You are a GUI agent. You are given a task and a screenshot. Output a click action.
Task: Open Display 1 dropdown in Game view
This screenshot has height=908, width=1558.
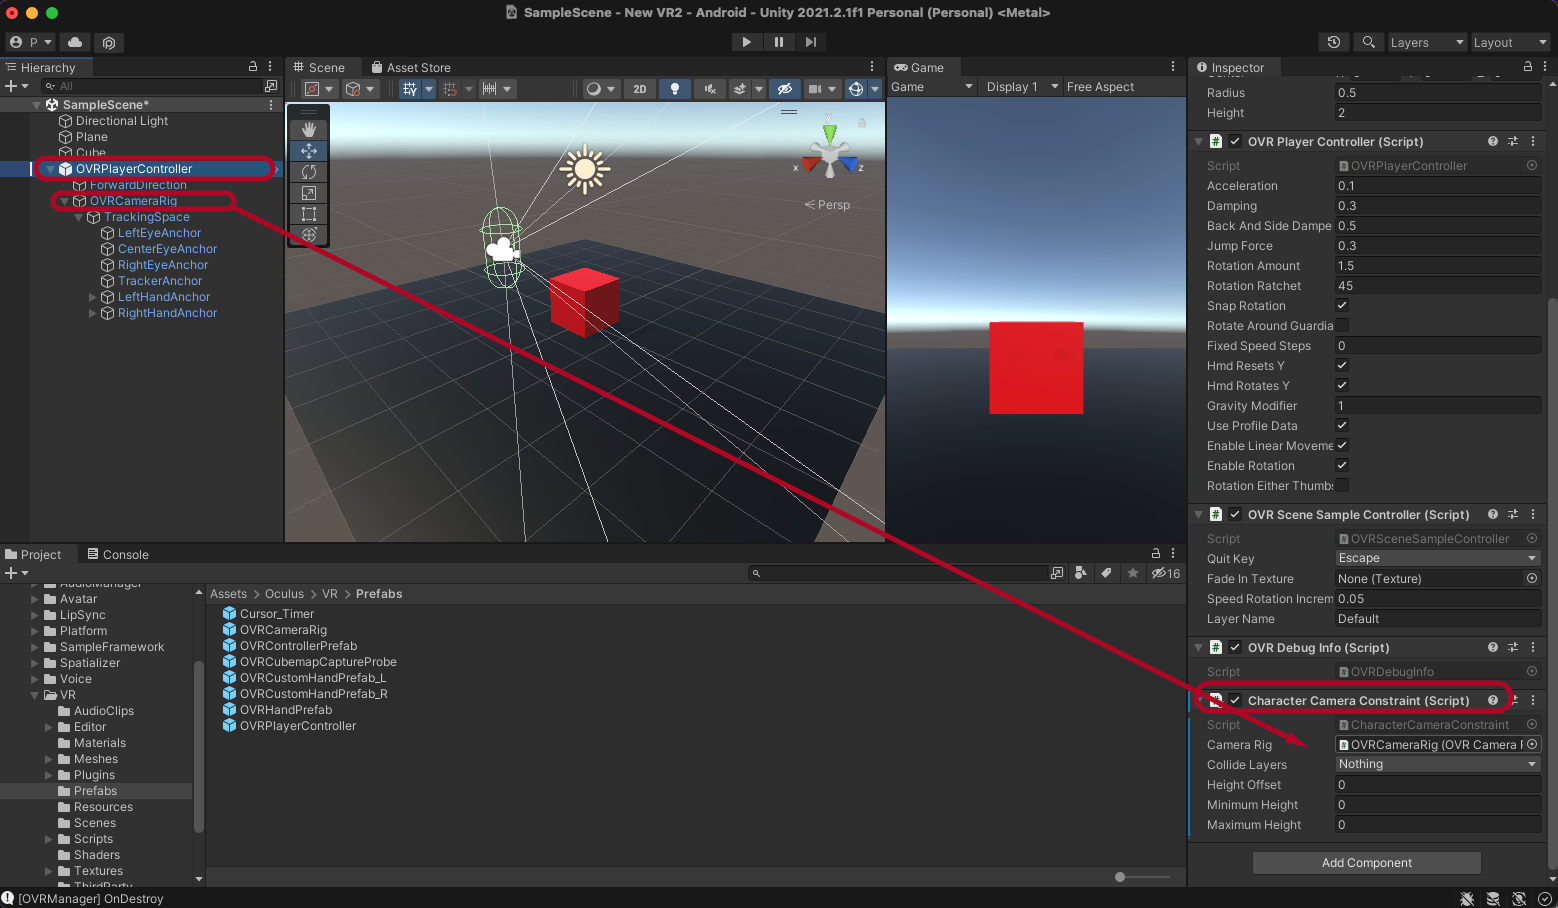[1022, 87]
